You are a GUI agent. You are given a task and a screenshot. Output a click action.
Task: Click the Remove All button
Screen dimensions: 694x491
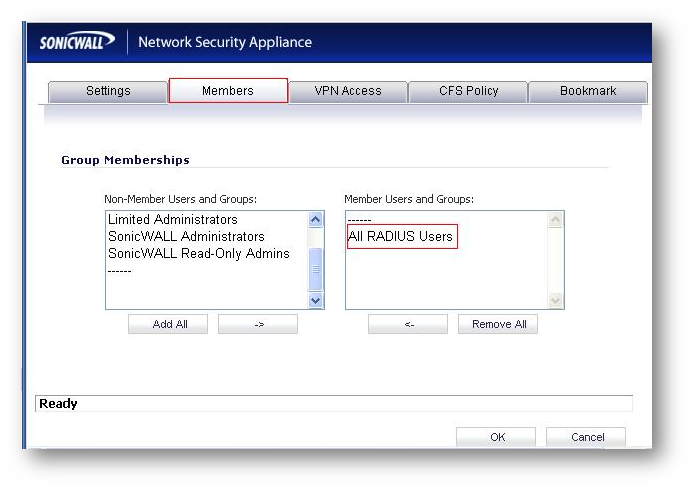498,324
